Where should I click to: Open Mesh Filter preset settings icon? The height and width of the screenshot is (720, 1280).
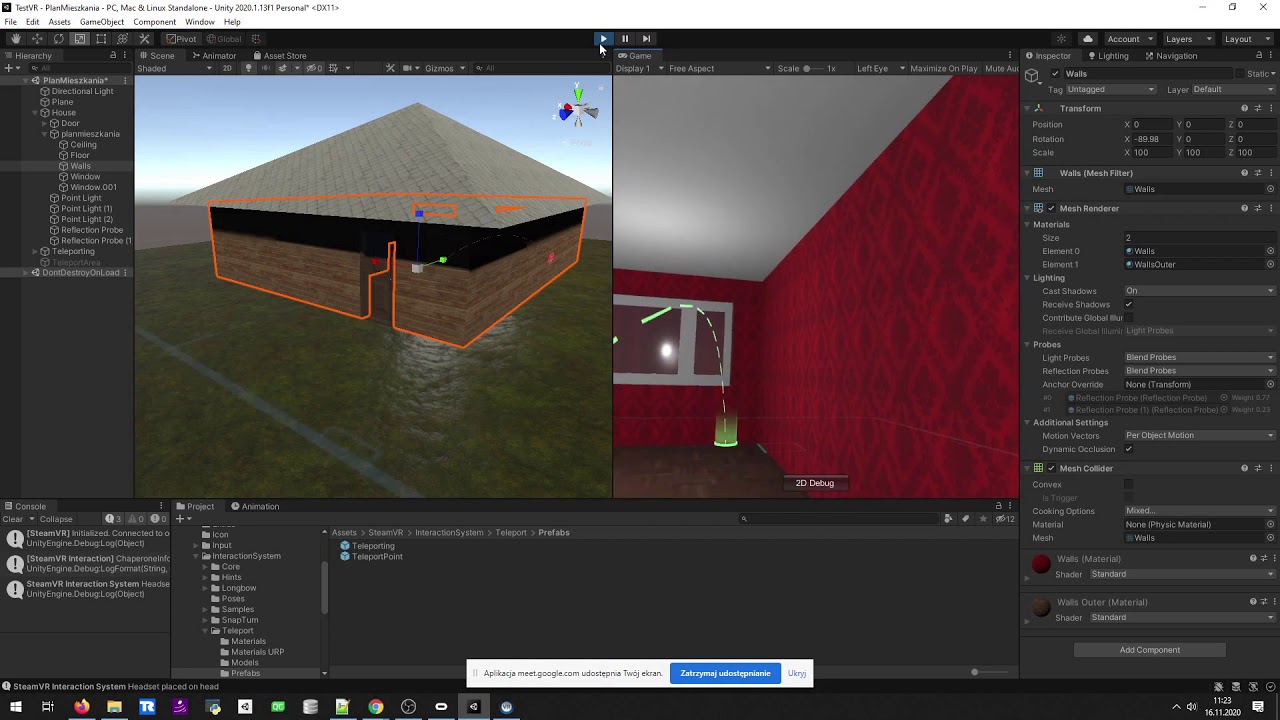tap(1258, 173)
